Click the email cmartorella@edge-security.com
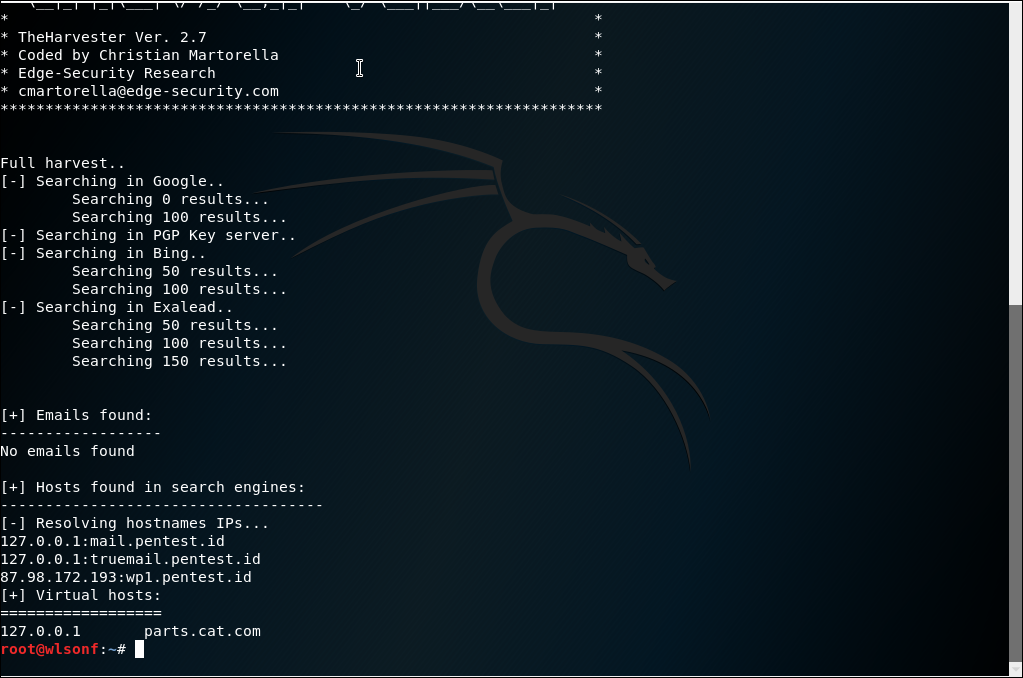Screen dimensions: 1023x678 [148, 91]
